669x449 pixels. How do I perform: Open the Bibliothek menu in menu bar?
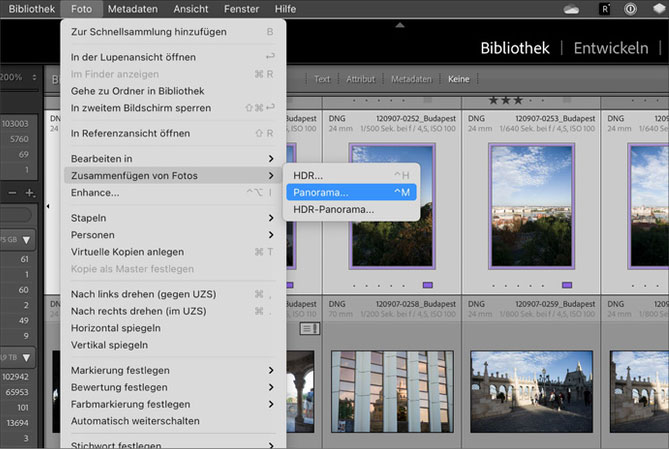pos(32,9)
